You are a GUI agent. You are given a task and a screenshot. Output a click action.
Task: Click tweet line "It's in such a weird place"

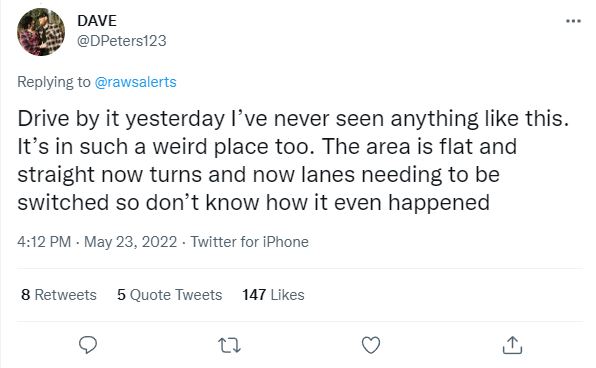267,146
